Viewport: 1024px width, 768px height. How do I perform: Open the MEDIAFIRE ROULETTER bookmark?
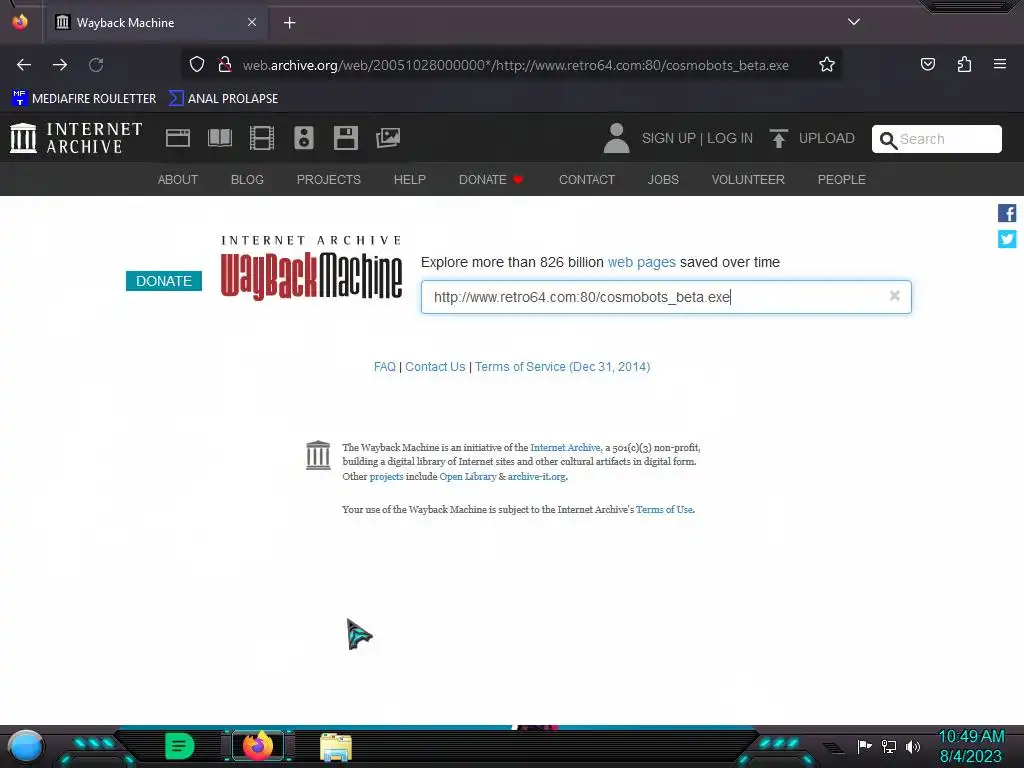tap(84, 99)
